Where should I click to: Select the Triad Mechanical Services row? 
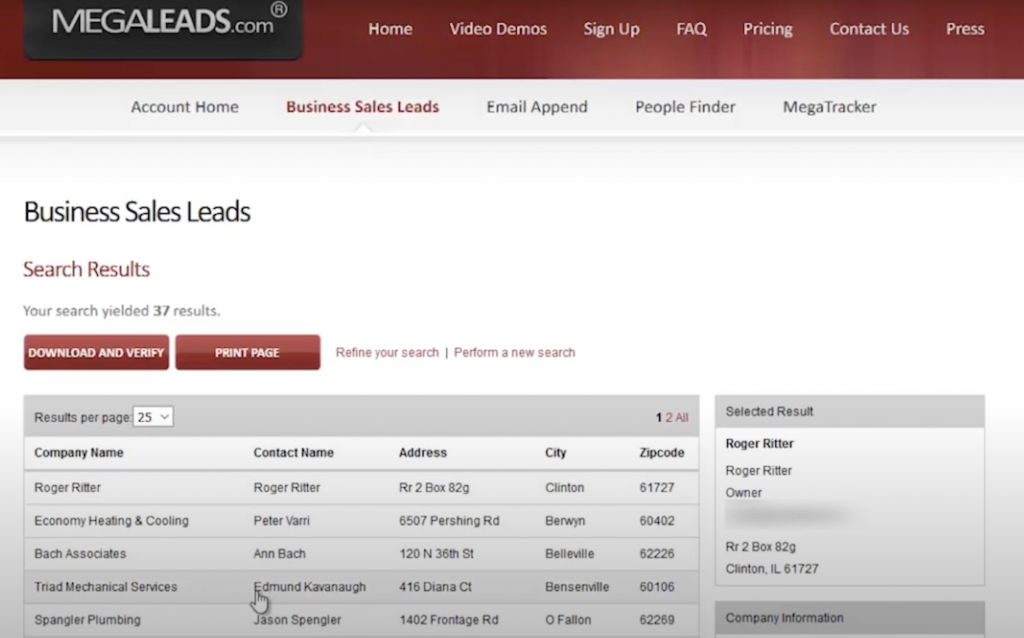[361, 586]
